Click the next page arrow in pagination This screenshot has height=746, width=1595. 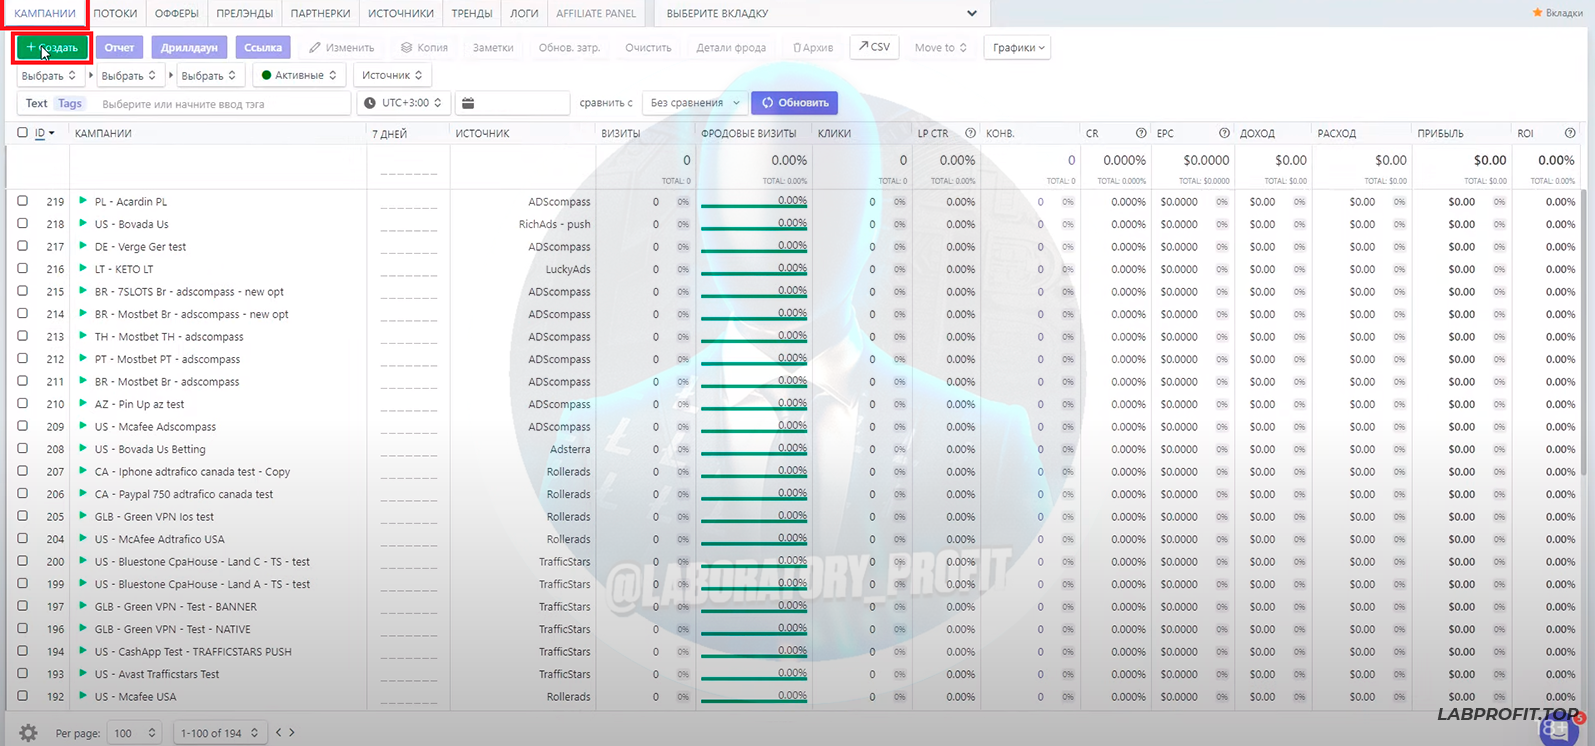292,733
